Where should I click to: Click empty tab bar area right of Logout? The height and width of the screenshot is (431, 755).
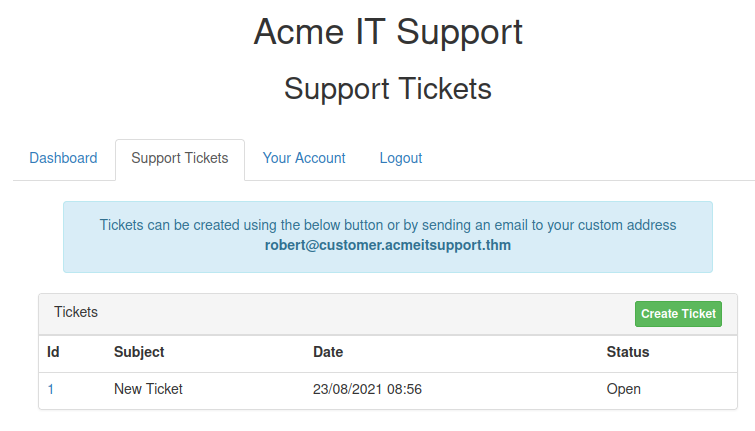tap(590, 158)
